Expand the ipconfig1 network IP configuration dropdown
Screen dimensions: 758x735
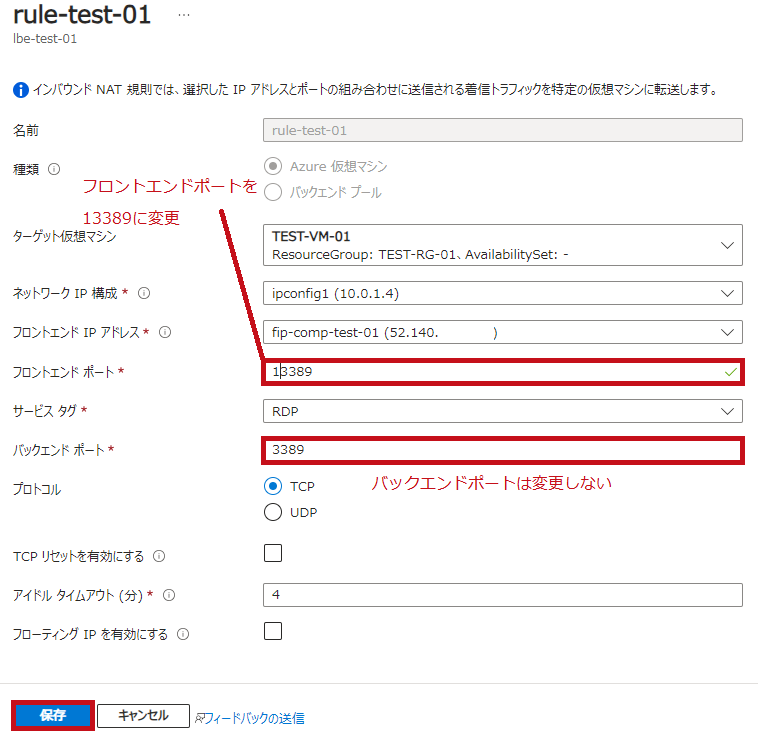point(503,293)
